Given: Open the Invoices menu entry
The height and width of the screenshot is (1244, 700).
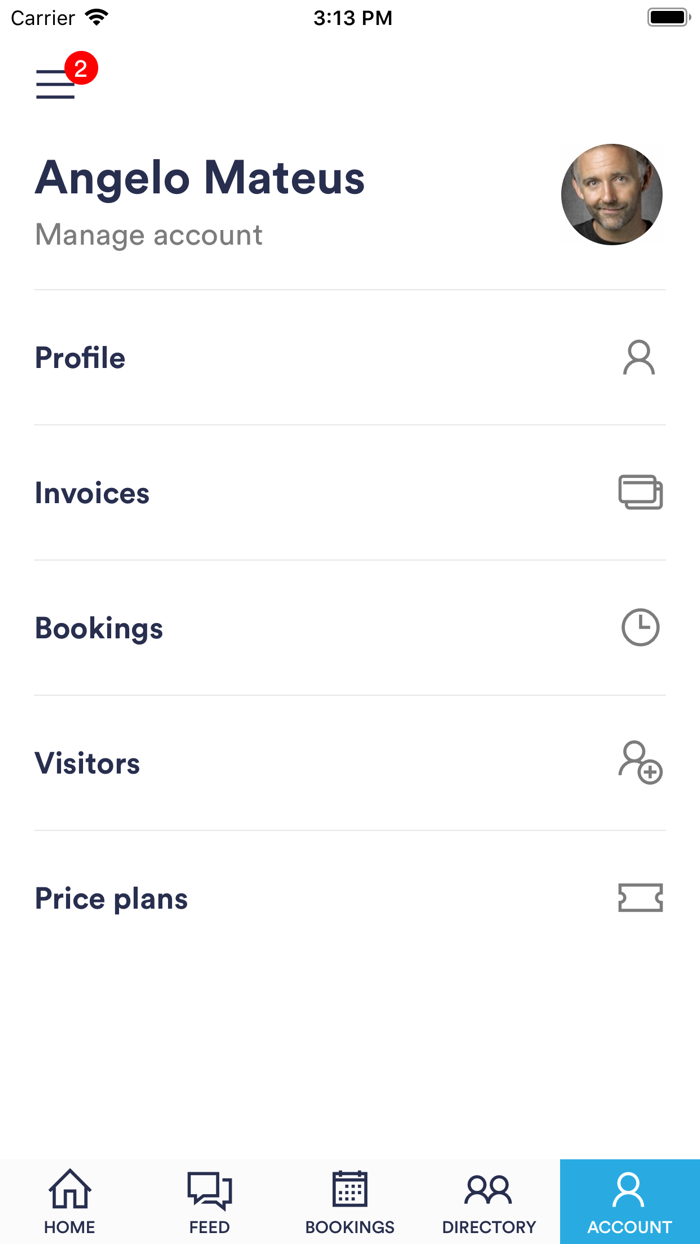Looking at the screenshot, I should pos(92,493).
